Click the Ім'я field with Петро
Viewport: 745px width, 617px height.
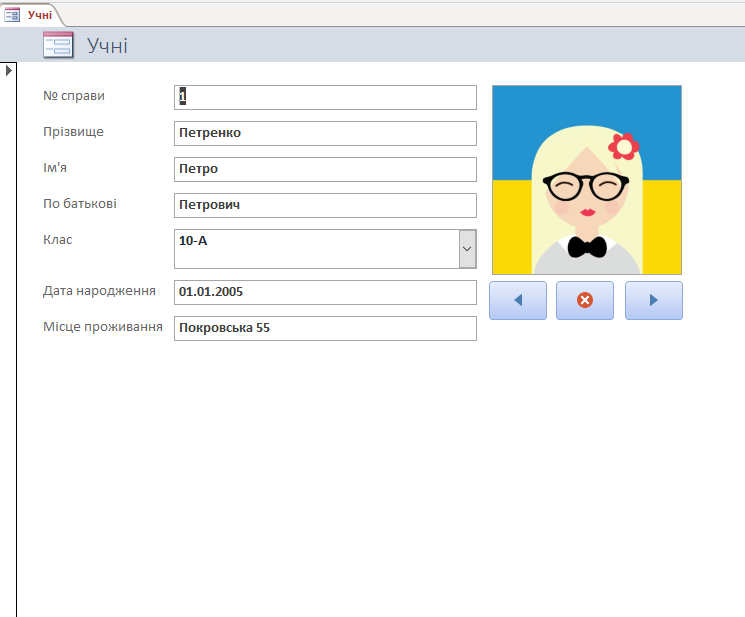coord(325,170)
